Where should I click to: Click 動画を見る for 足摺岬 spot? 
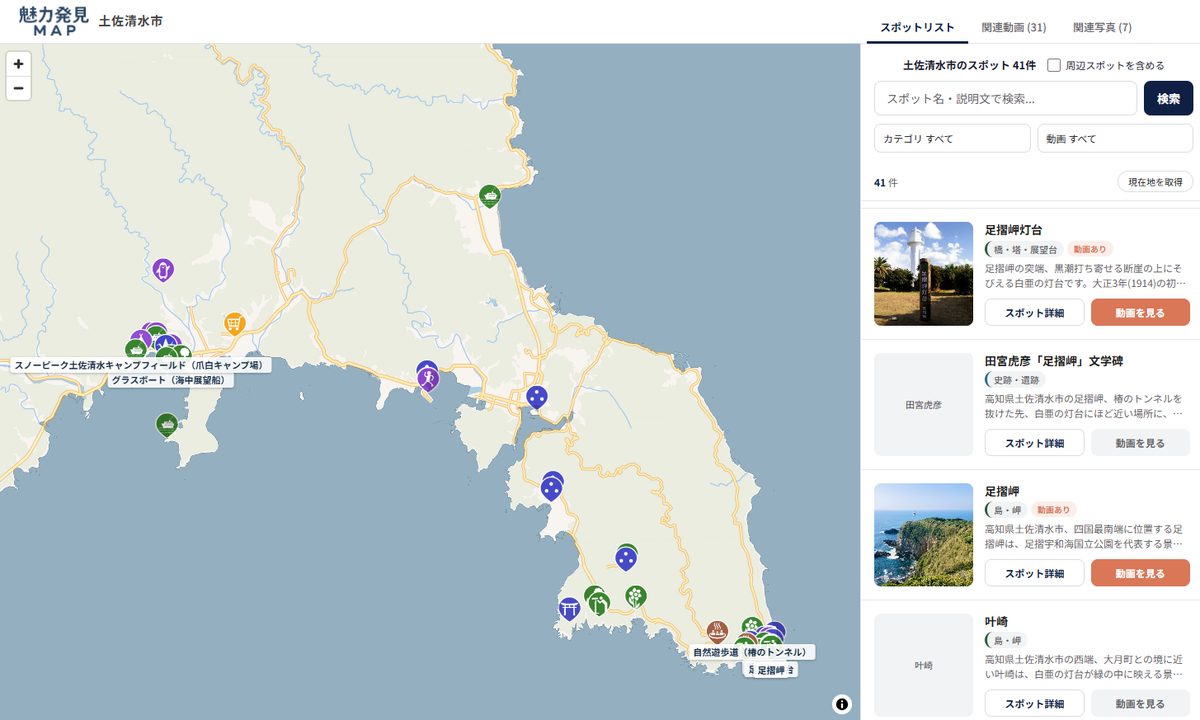[1140, 573]
